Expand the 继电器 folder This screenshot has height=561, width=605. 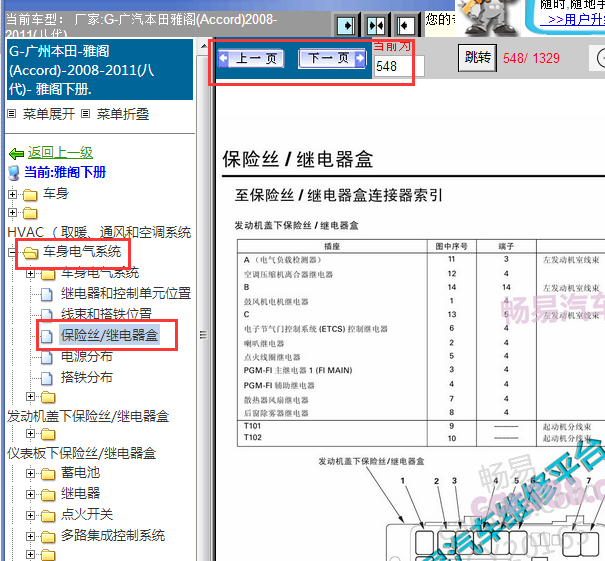(x=30, y=494)
